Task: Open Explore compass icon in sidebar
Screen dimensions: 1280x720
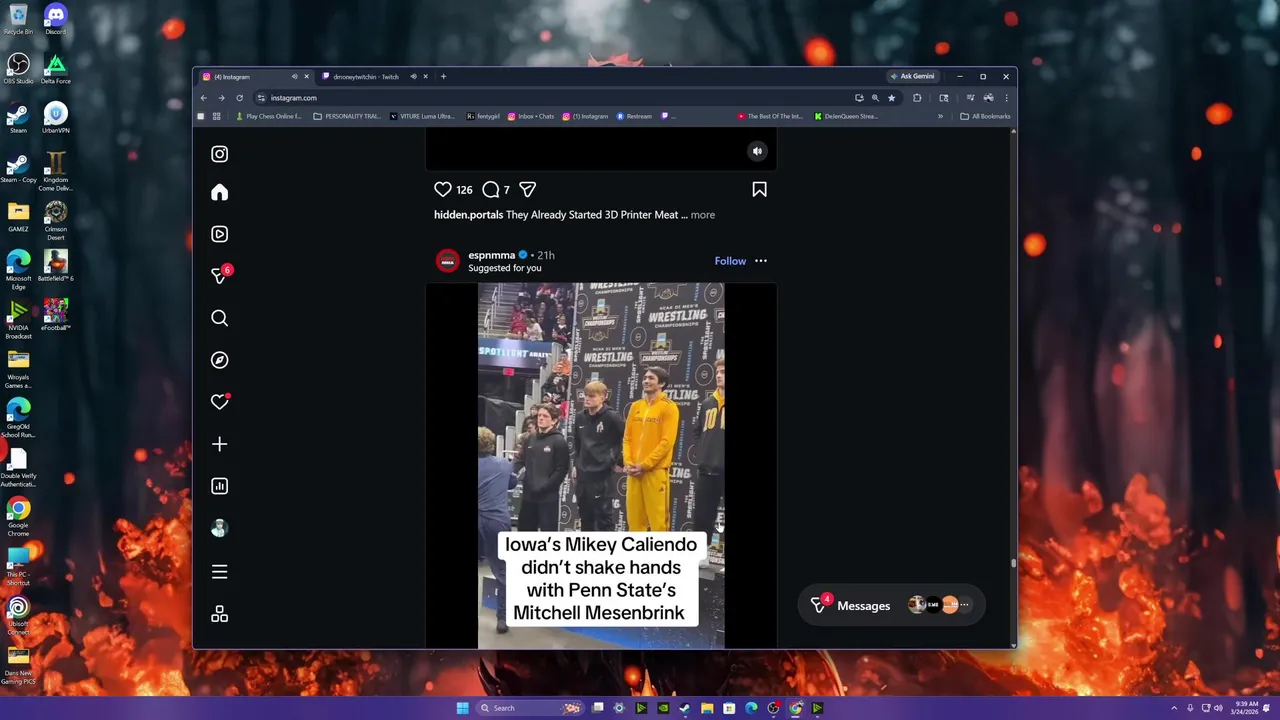Action: click(219, 360)
